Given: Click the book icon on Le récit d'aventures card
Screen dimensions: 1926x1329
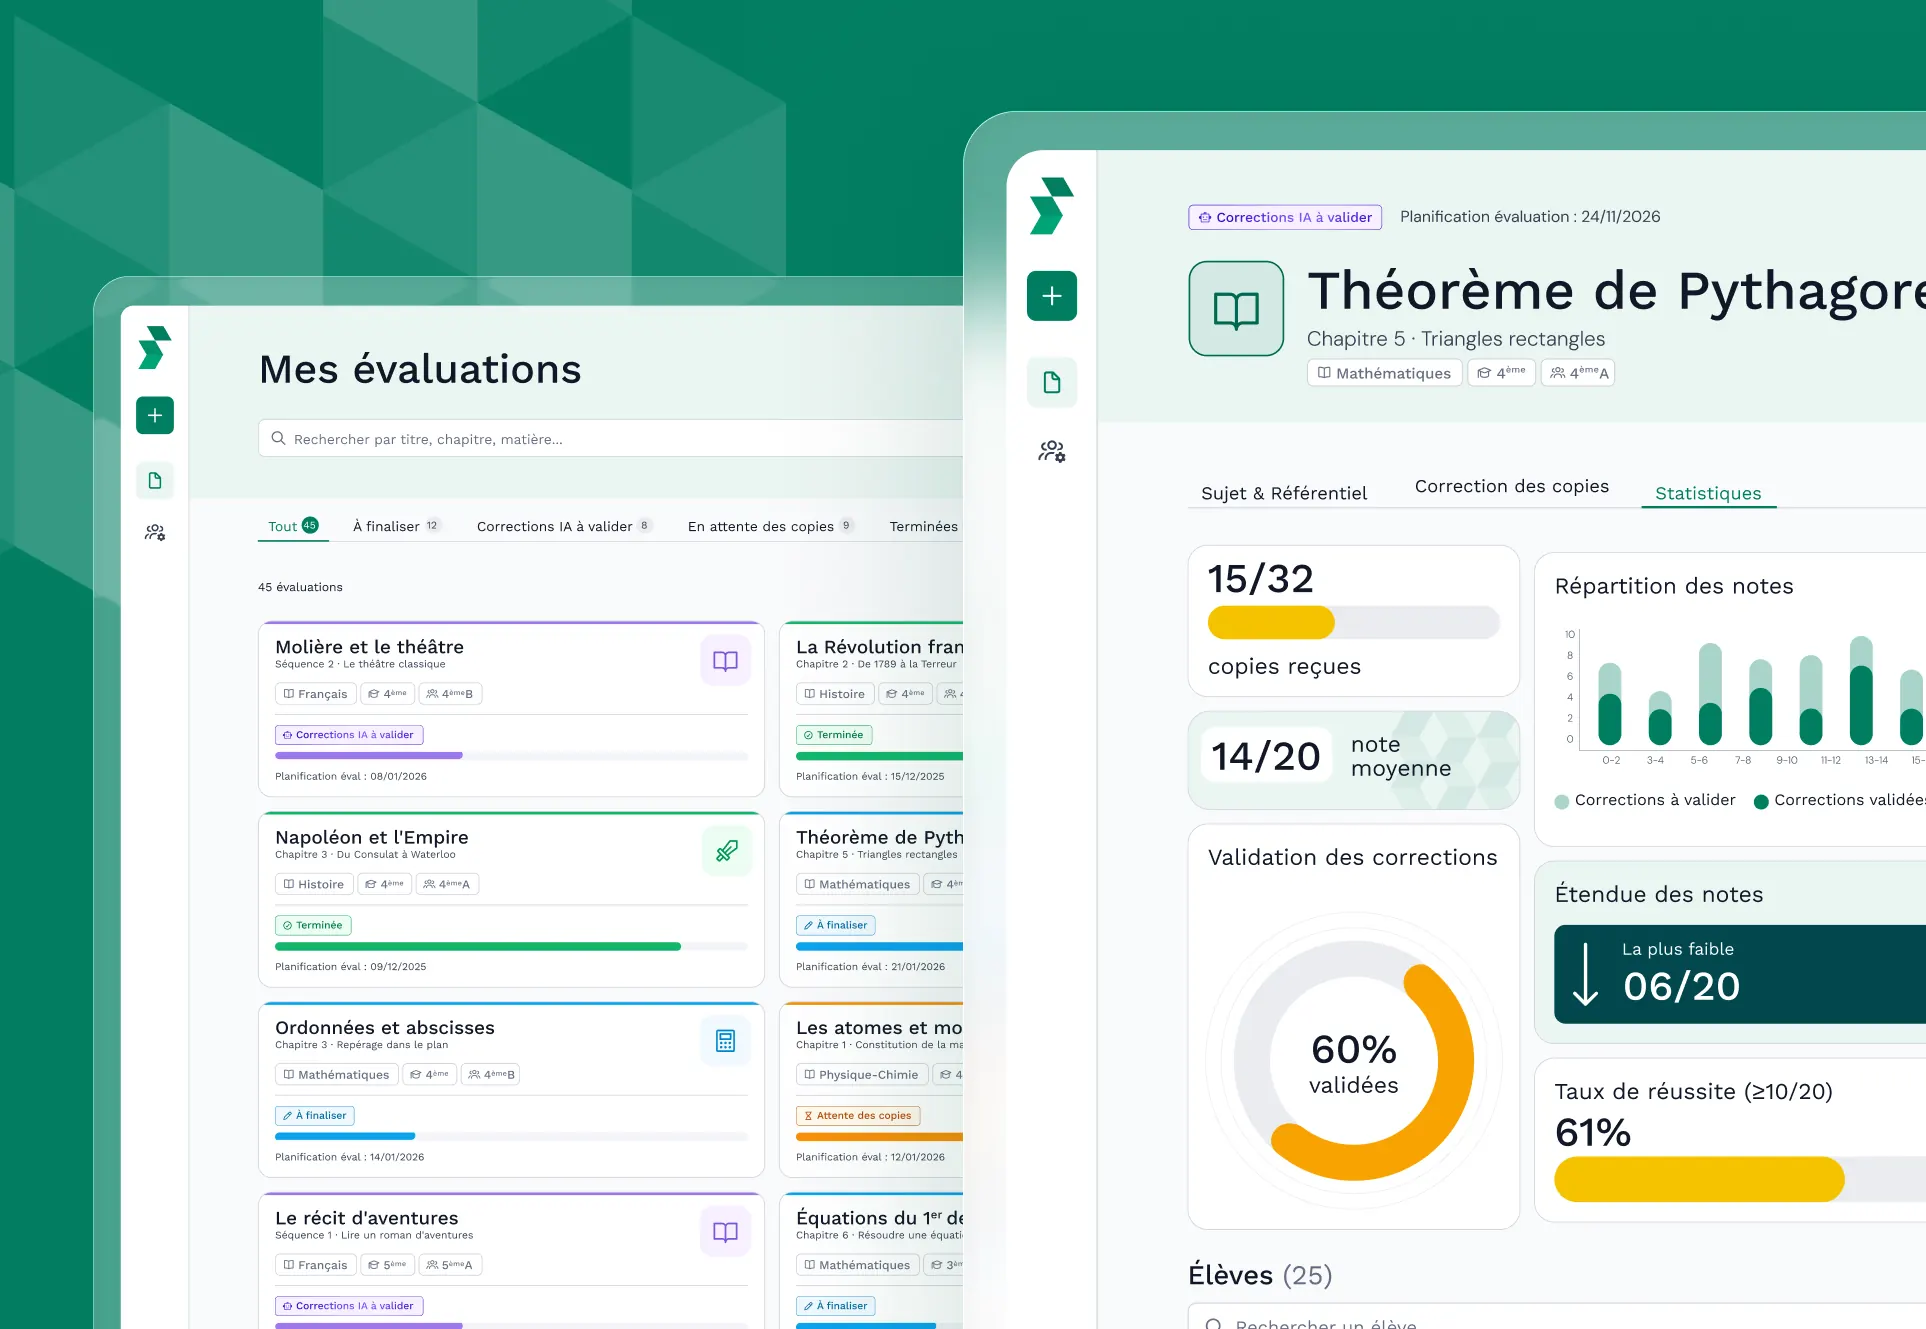Looking at the screenshot, I should tap(725, 1232).
